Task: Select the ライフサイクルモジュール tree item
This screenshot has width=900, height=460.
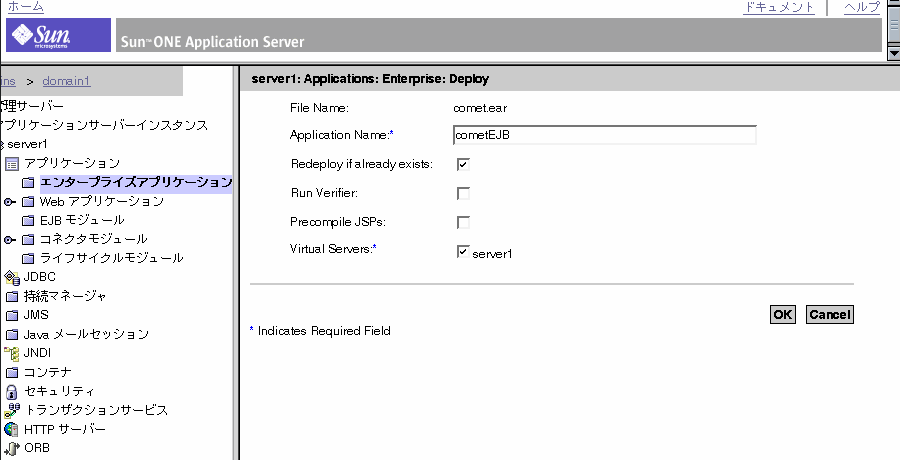Action: pos(112,258)
